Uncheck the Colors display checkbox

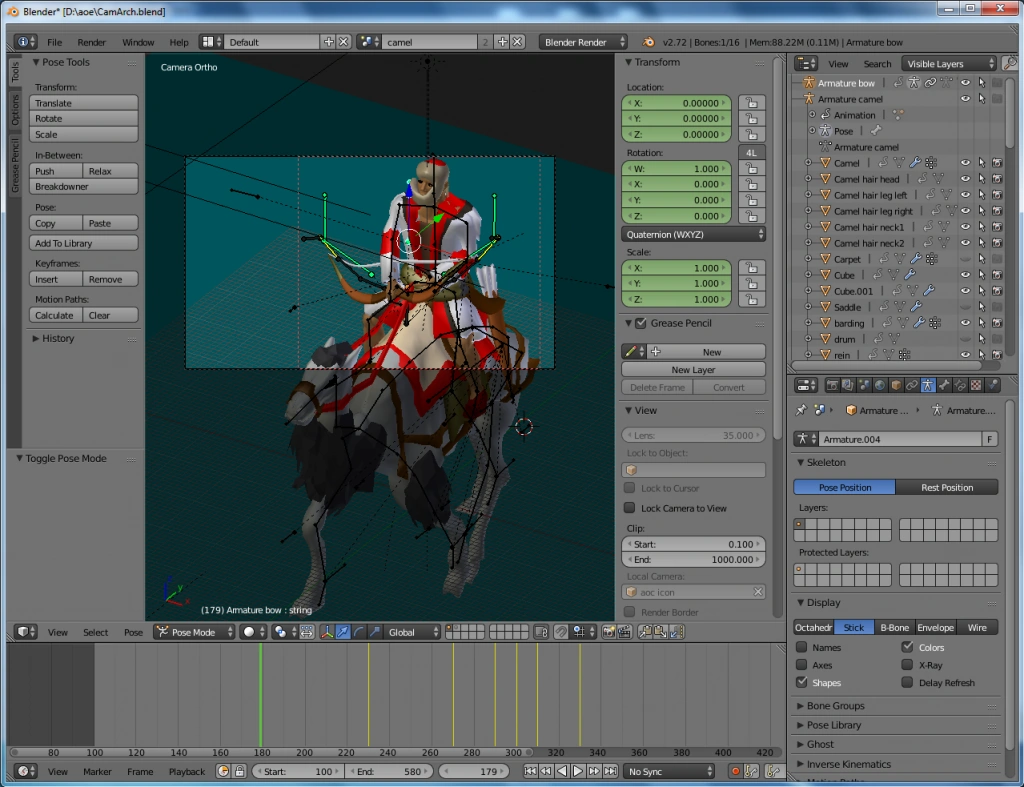click(907, 647)
